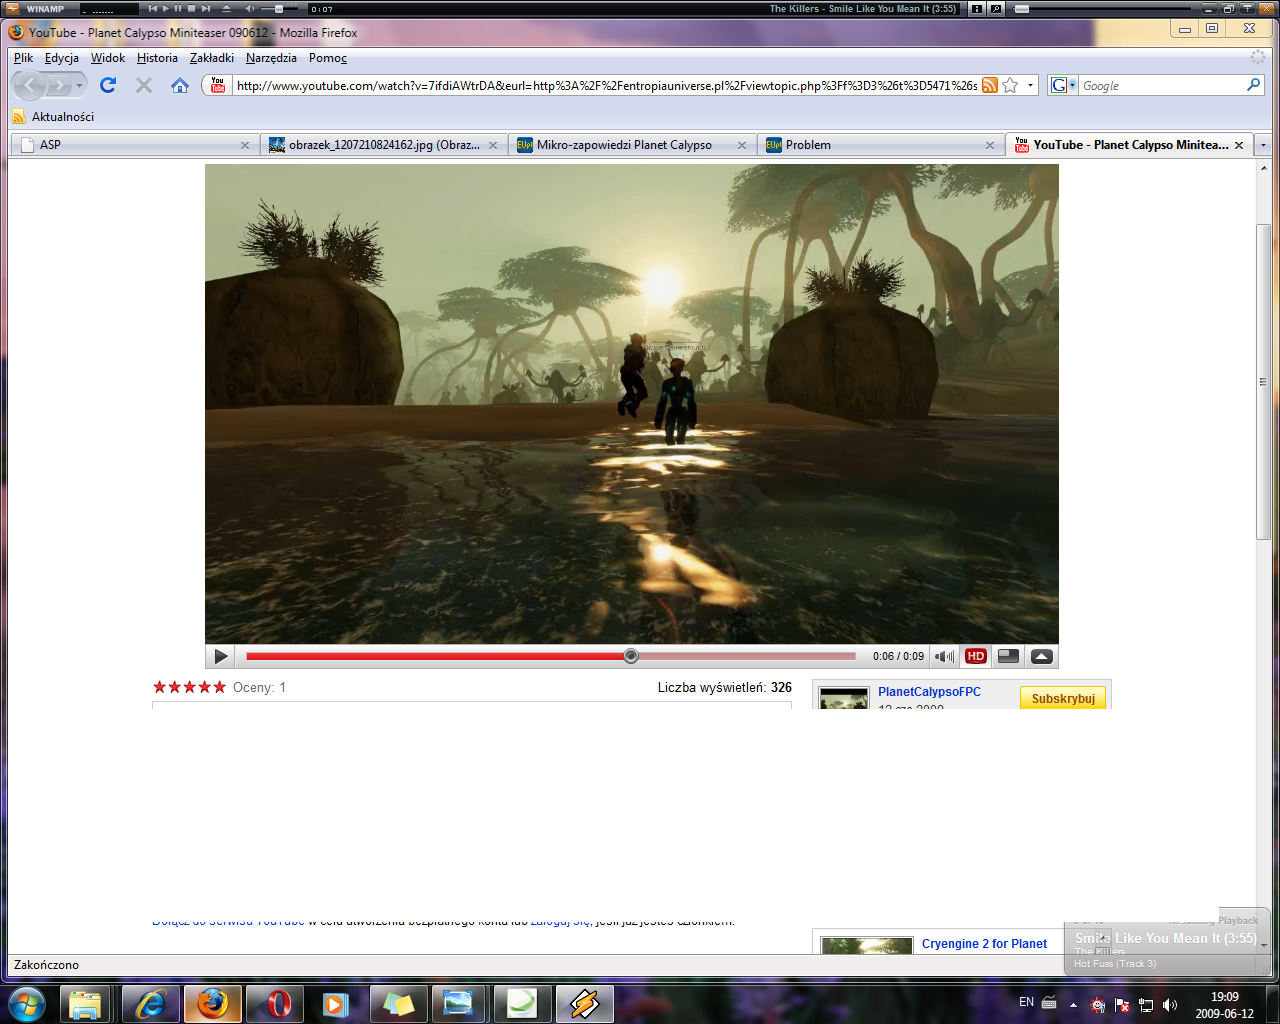This screenshot has width=1280, height=1024.
Task: Switch to Mikro-zapowiedzi Planet Calypso tab
Action: tap(624, 145)
